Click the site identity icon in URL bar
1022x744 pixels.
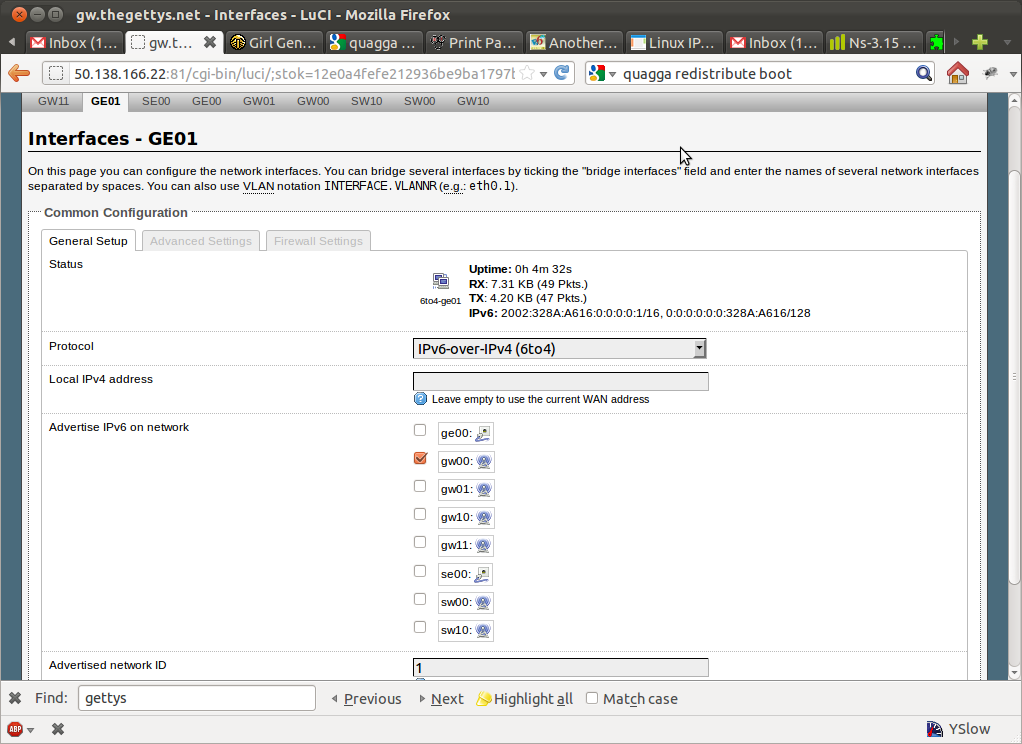click(x=56, y=73)
